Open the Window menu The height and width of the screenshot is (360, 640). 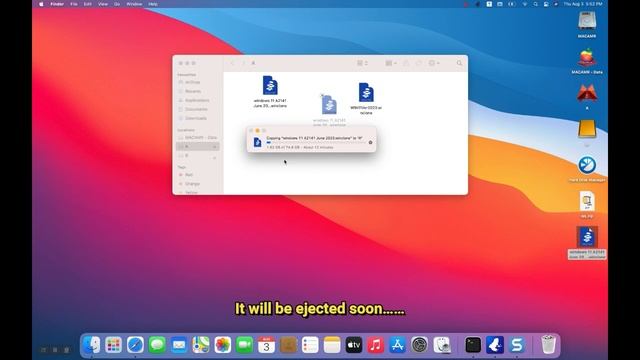[134, 4]
